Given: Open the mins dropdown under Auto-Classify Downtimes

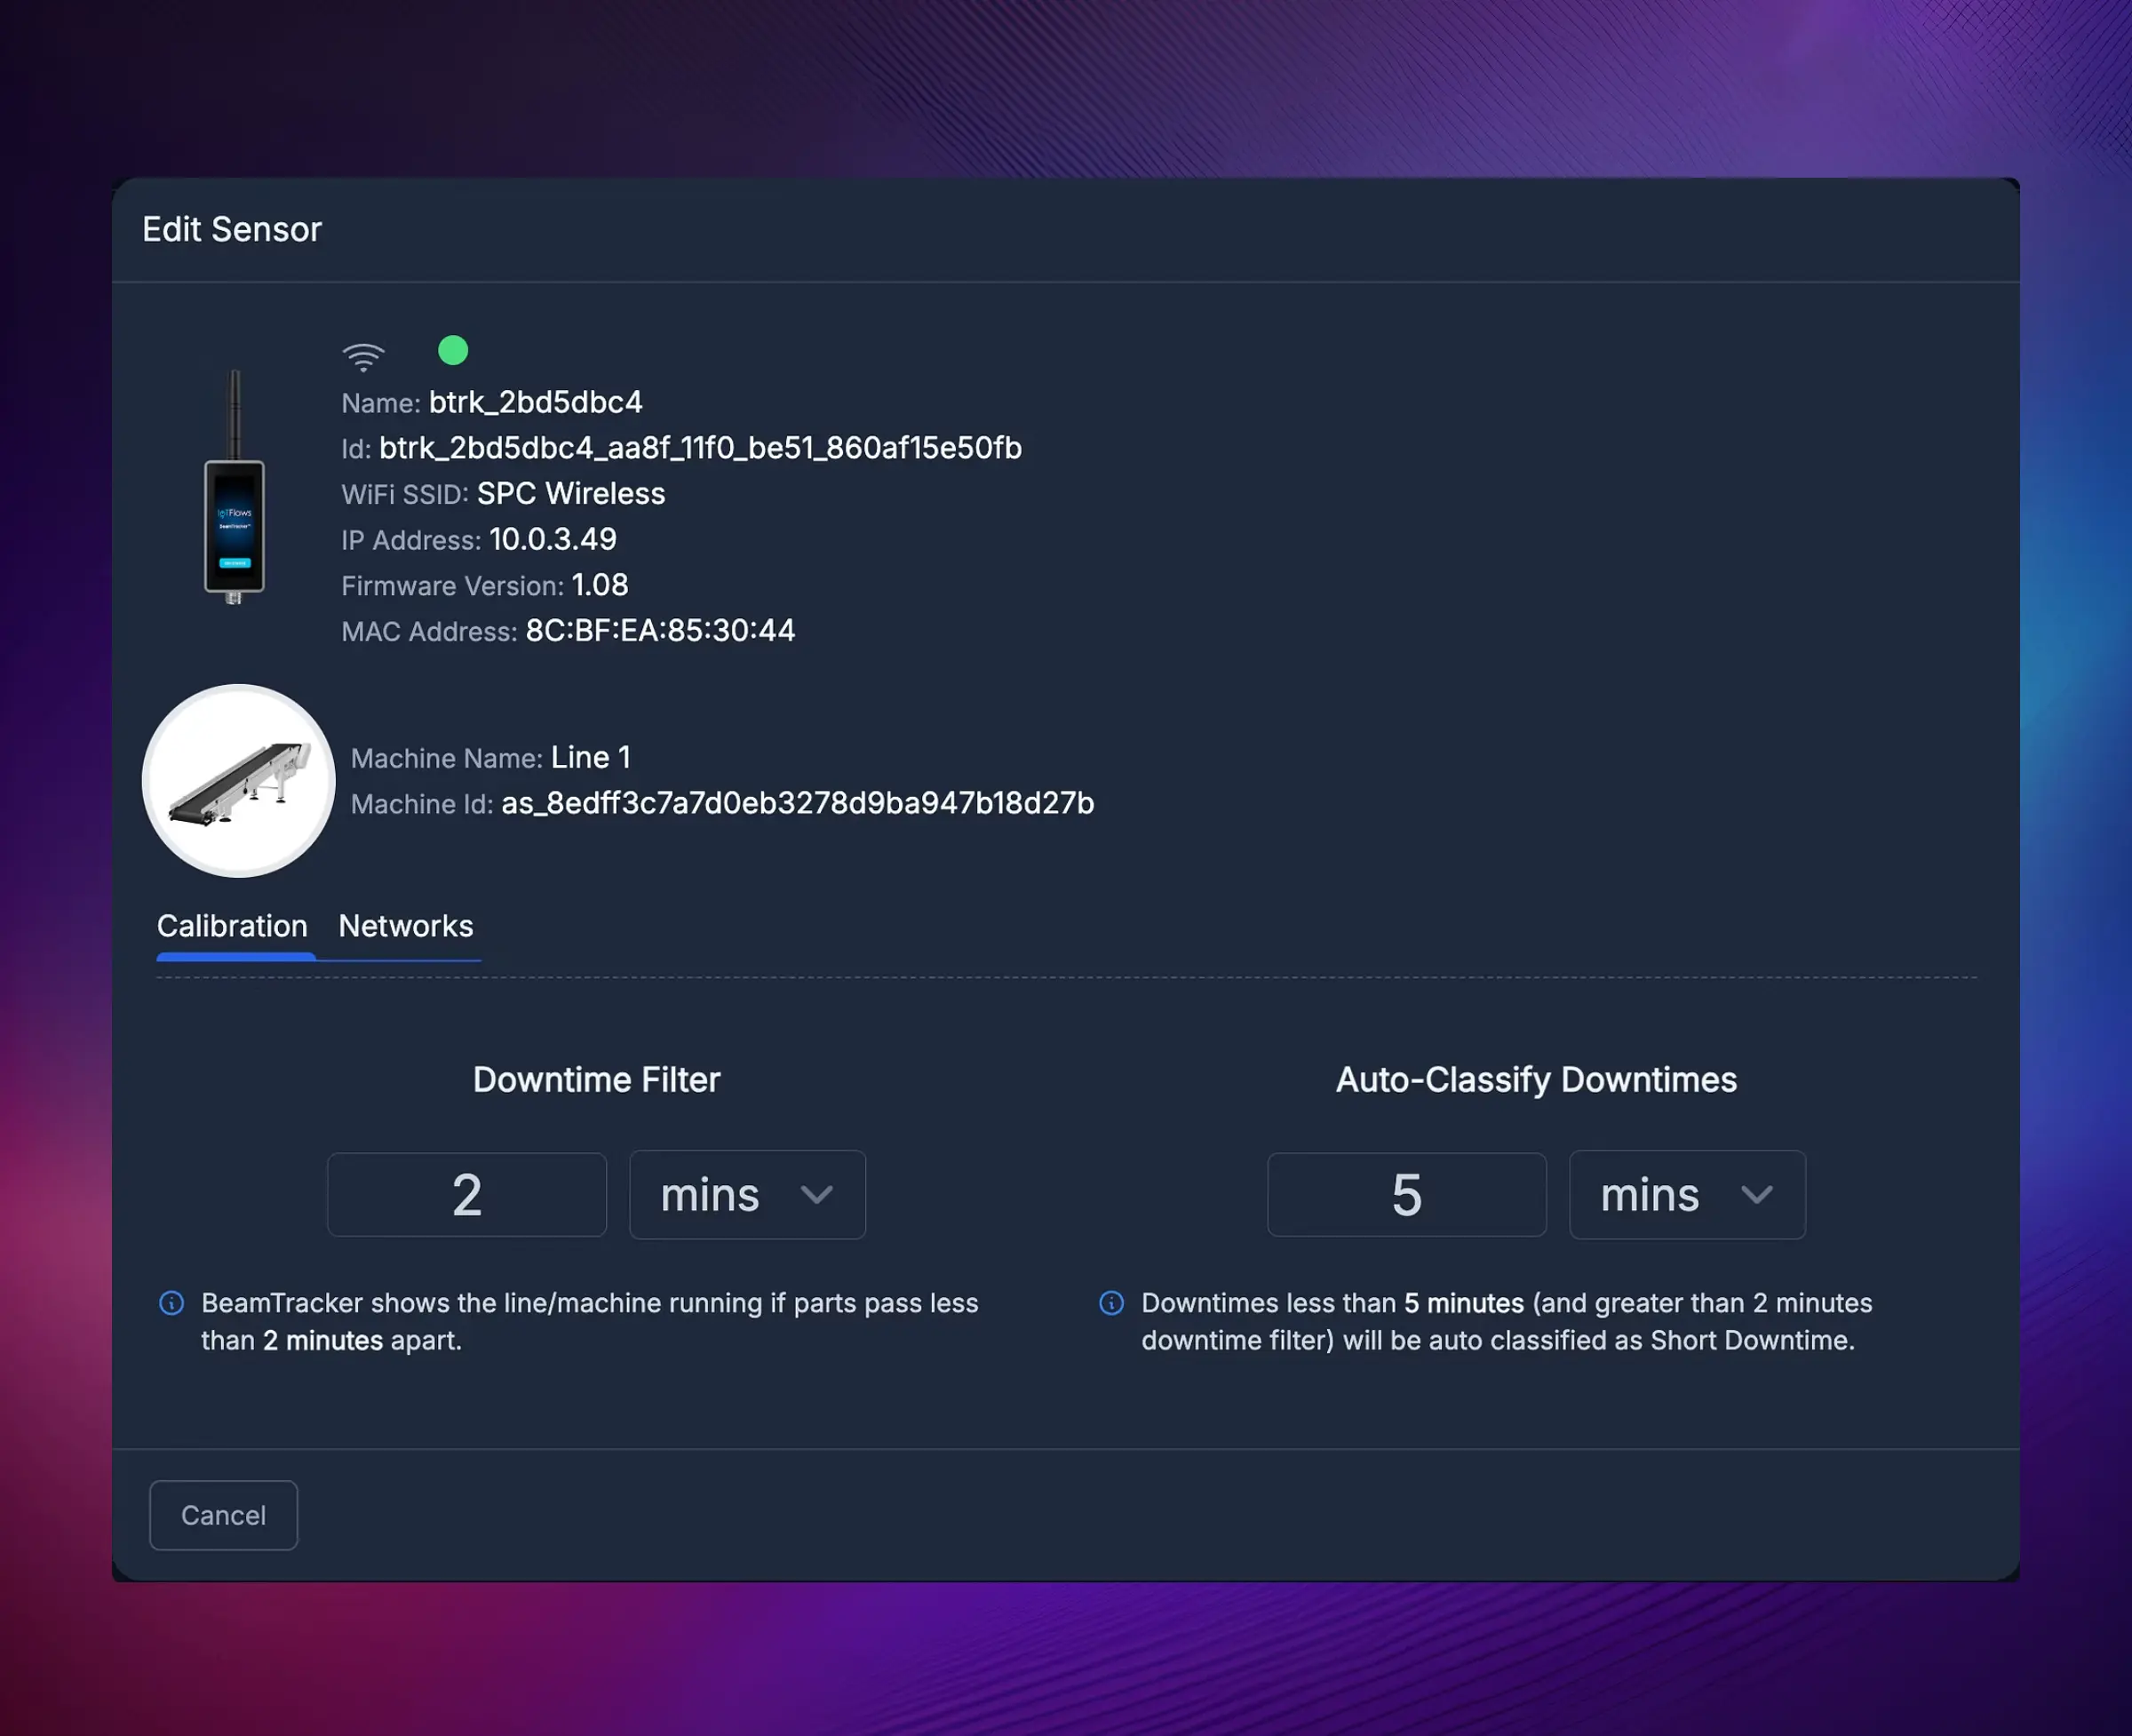Looking at the screenshot, I should click(1686, 1194).
